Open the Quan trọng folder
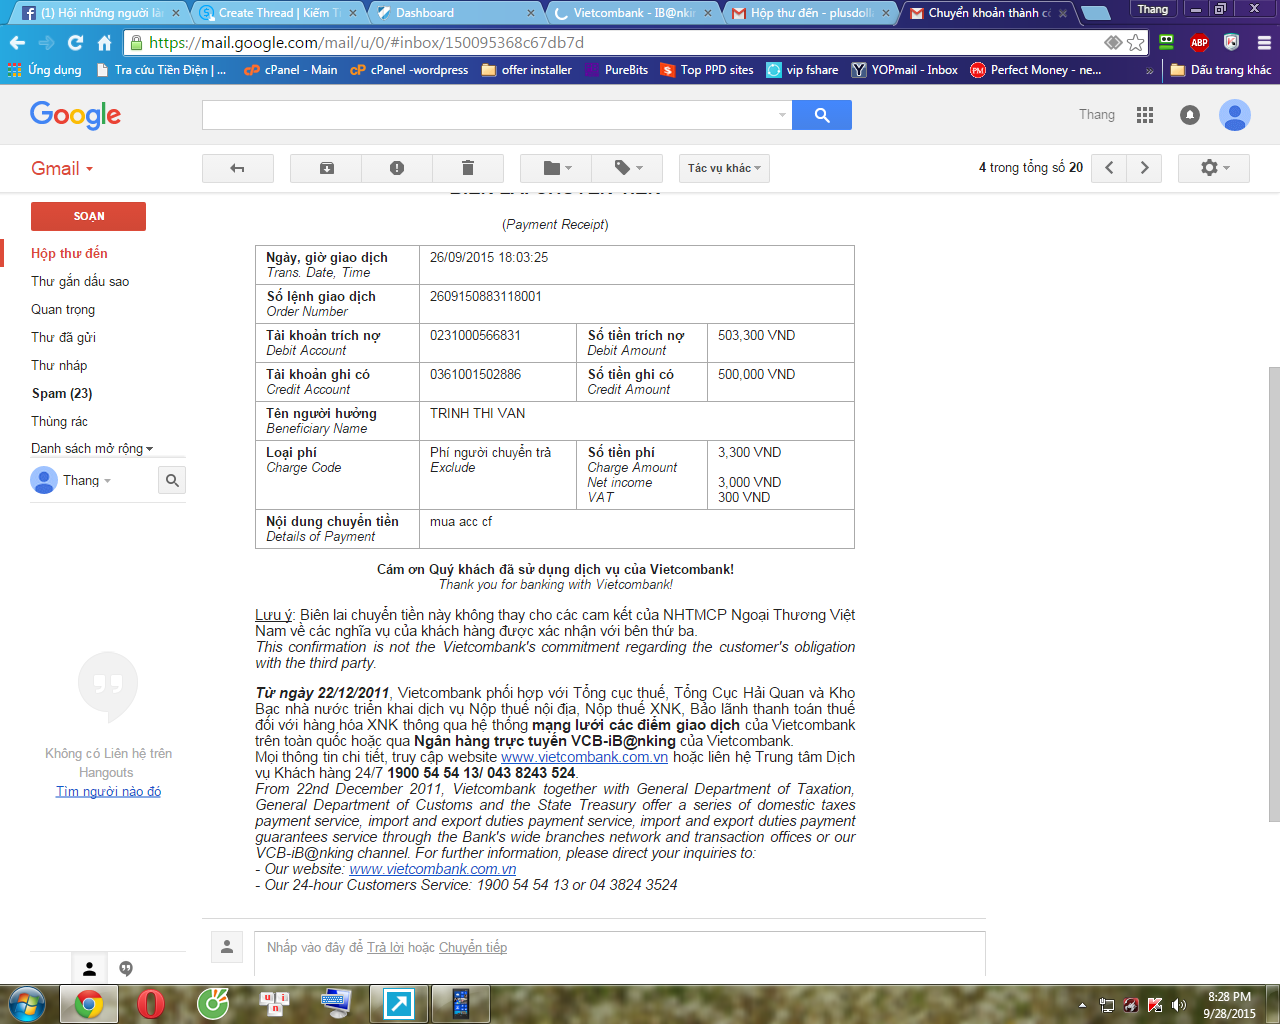Viewport: 1280px width, 1024px height. click(x=63, y=310)
